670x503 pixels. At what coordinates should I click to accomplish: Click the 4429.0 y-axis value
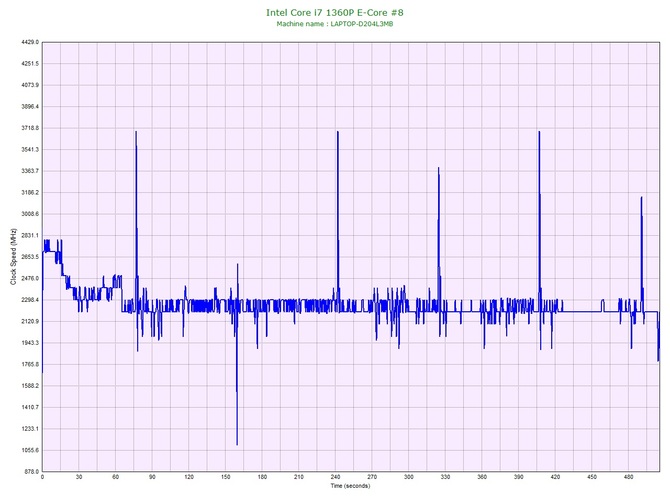(30, 42)
